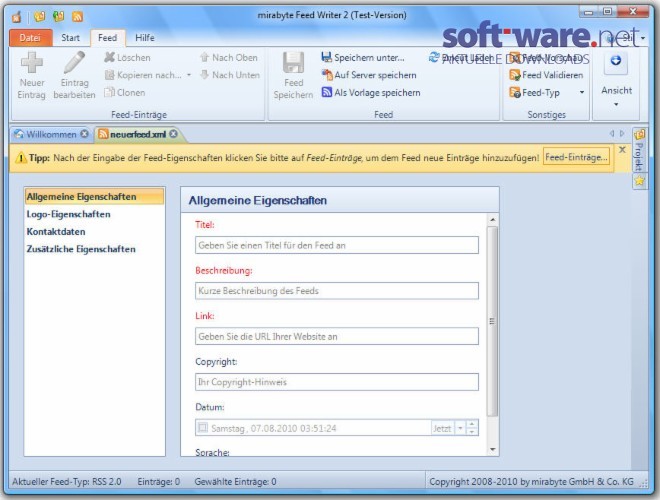Viewport: 660px width, 500px height.
Task: Click the Copyright input field
Action: (x=337, y=382)
